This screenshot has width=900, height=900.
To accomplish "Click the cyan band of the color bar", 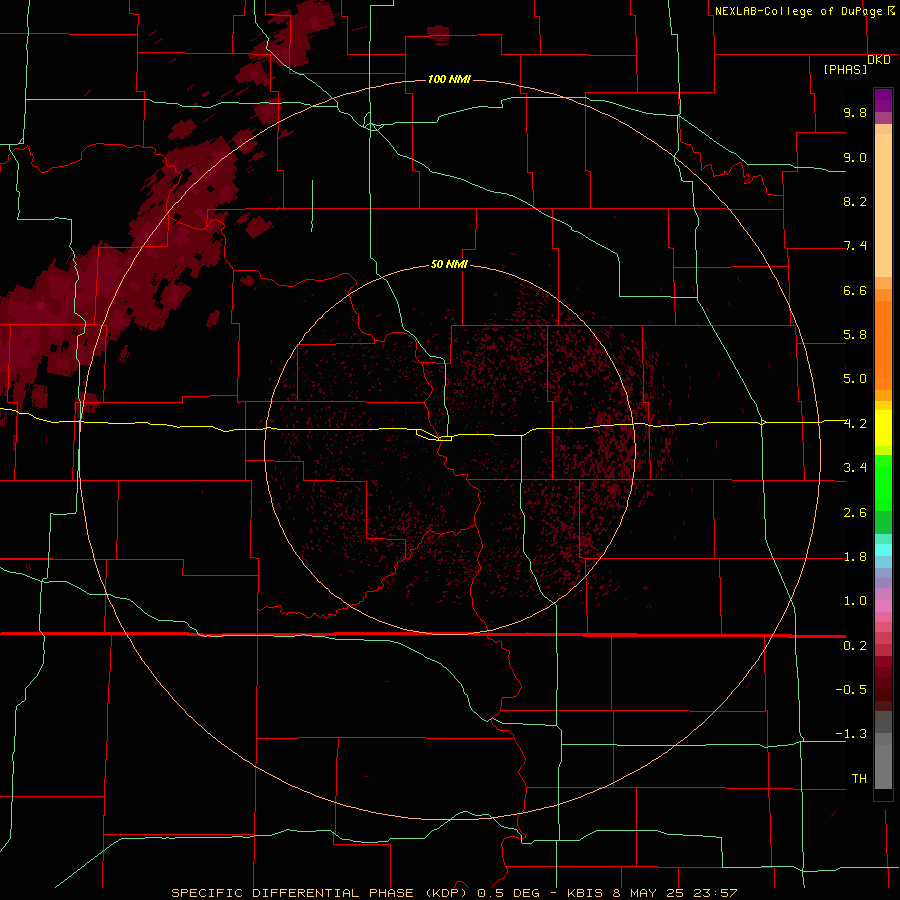I will pyautogui.click(x=883, y=549).
